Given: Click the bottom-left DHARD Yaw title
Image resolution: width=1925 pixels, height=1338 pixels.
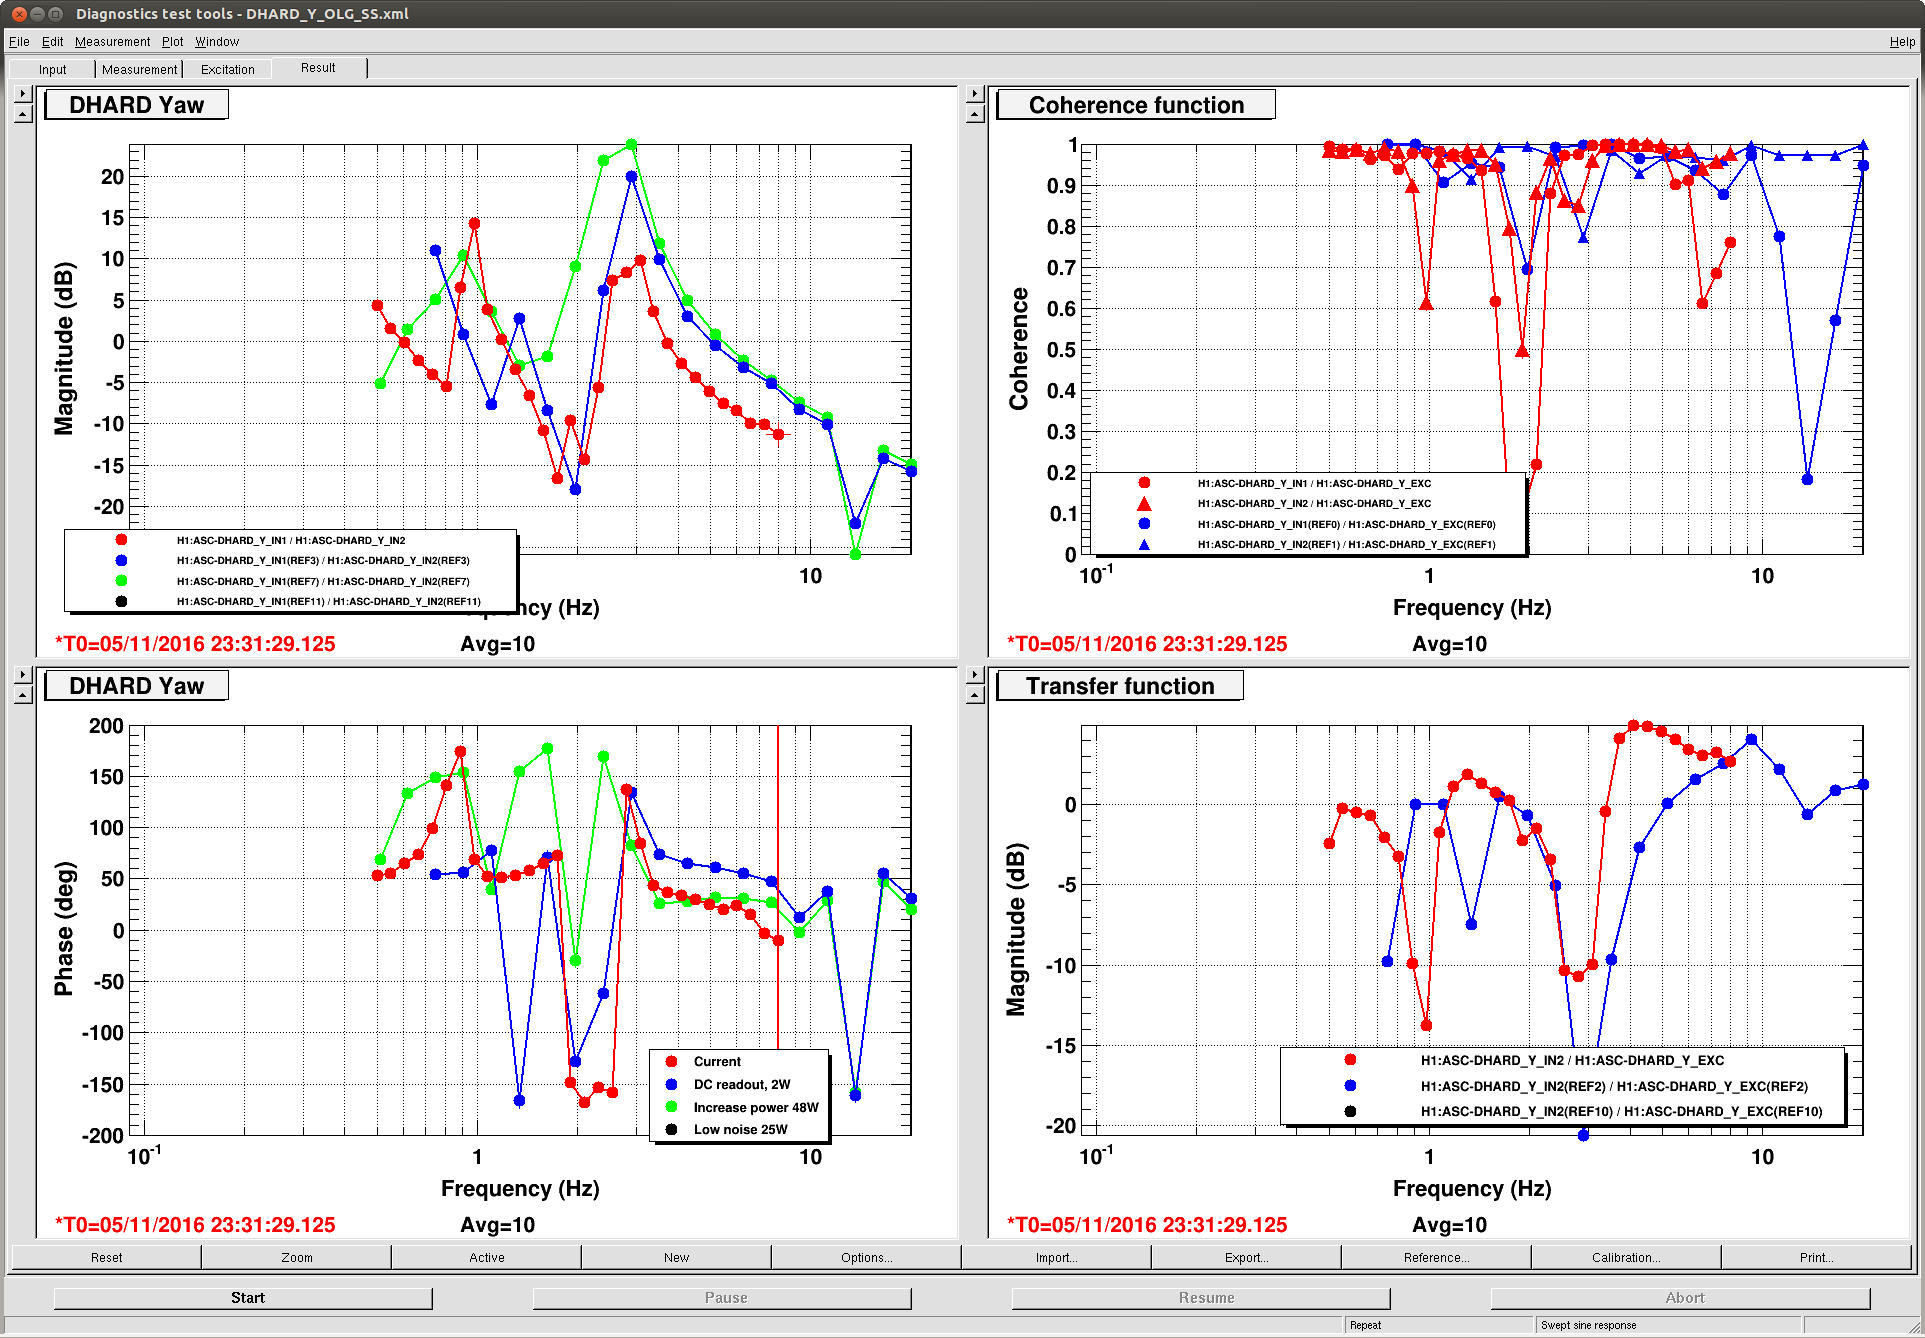Looking at the screenshot, I should 136,686.
